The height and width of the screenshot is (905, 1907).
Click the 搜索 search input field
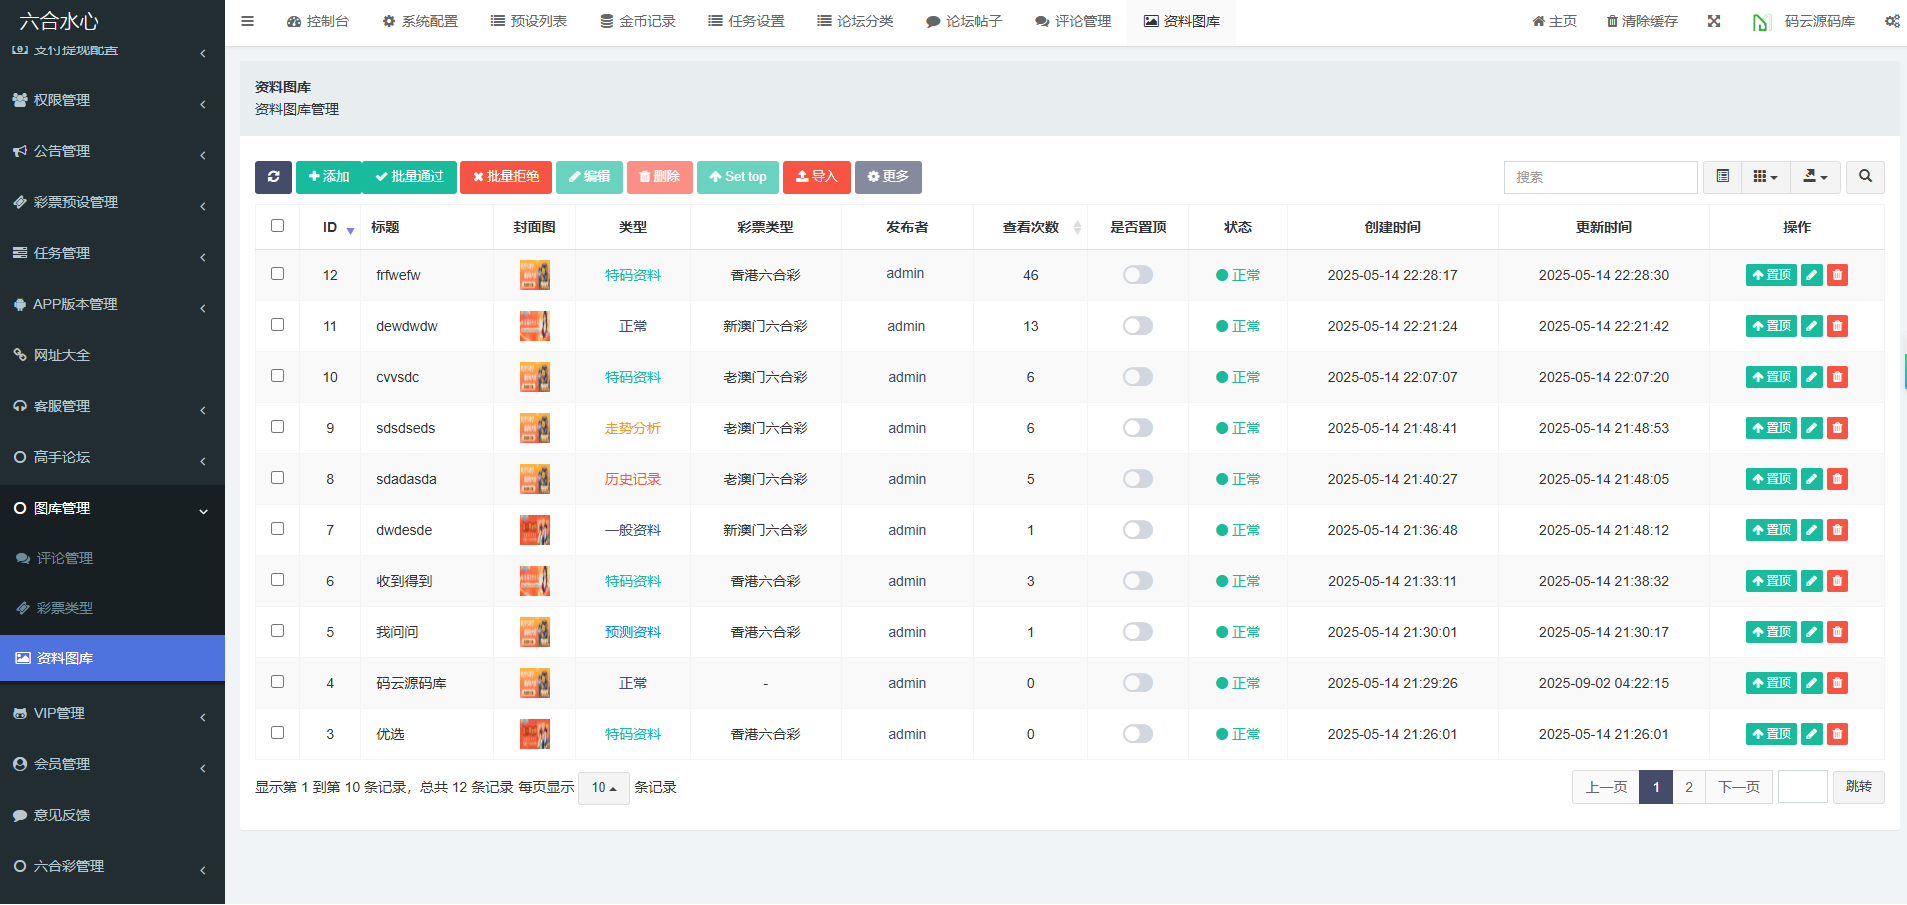click(1600, 177)
